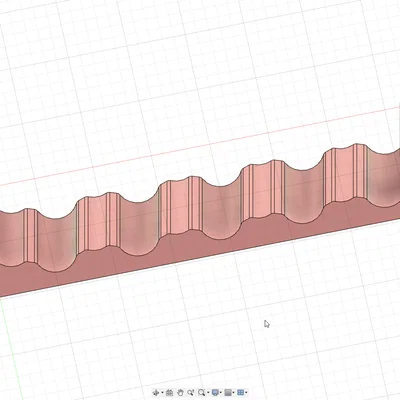Image resolution: width=400 pixels, height=400 pixels.
Task: Expand the Viewports dropdown arrow
Action: tap(246, 392)
